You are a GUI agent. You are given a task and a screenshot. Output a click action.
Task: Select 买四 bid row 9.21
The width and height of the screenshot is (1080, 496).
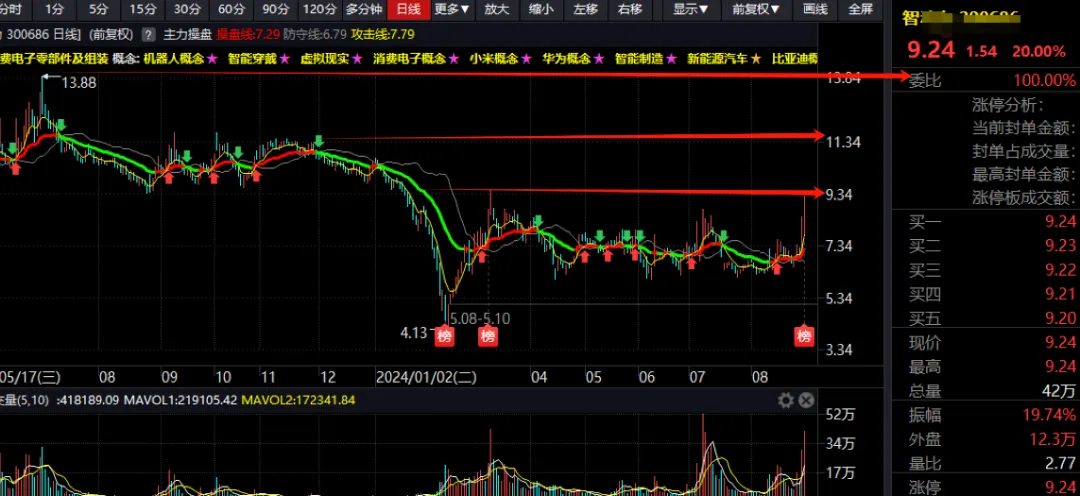[x=991, y=294]
